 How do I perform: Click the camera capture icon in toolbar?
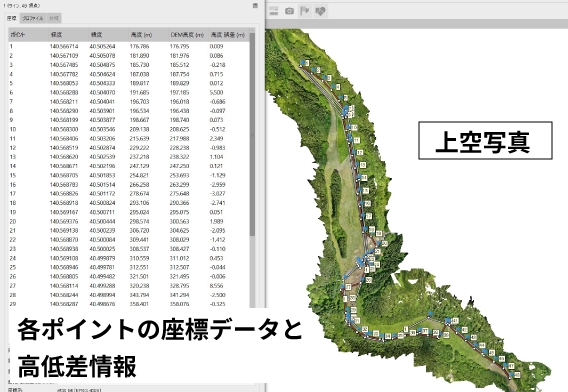[289, 11]
